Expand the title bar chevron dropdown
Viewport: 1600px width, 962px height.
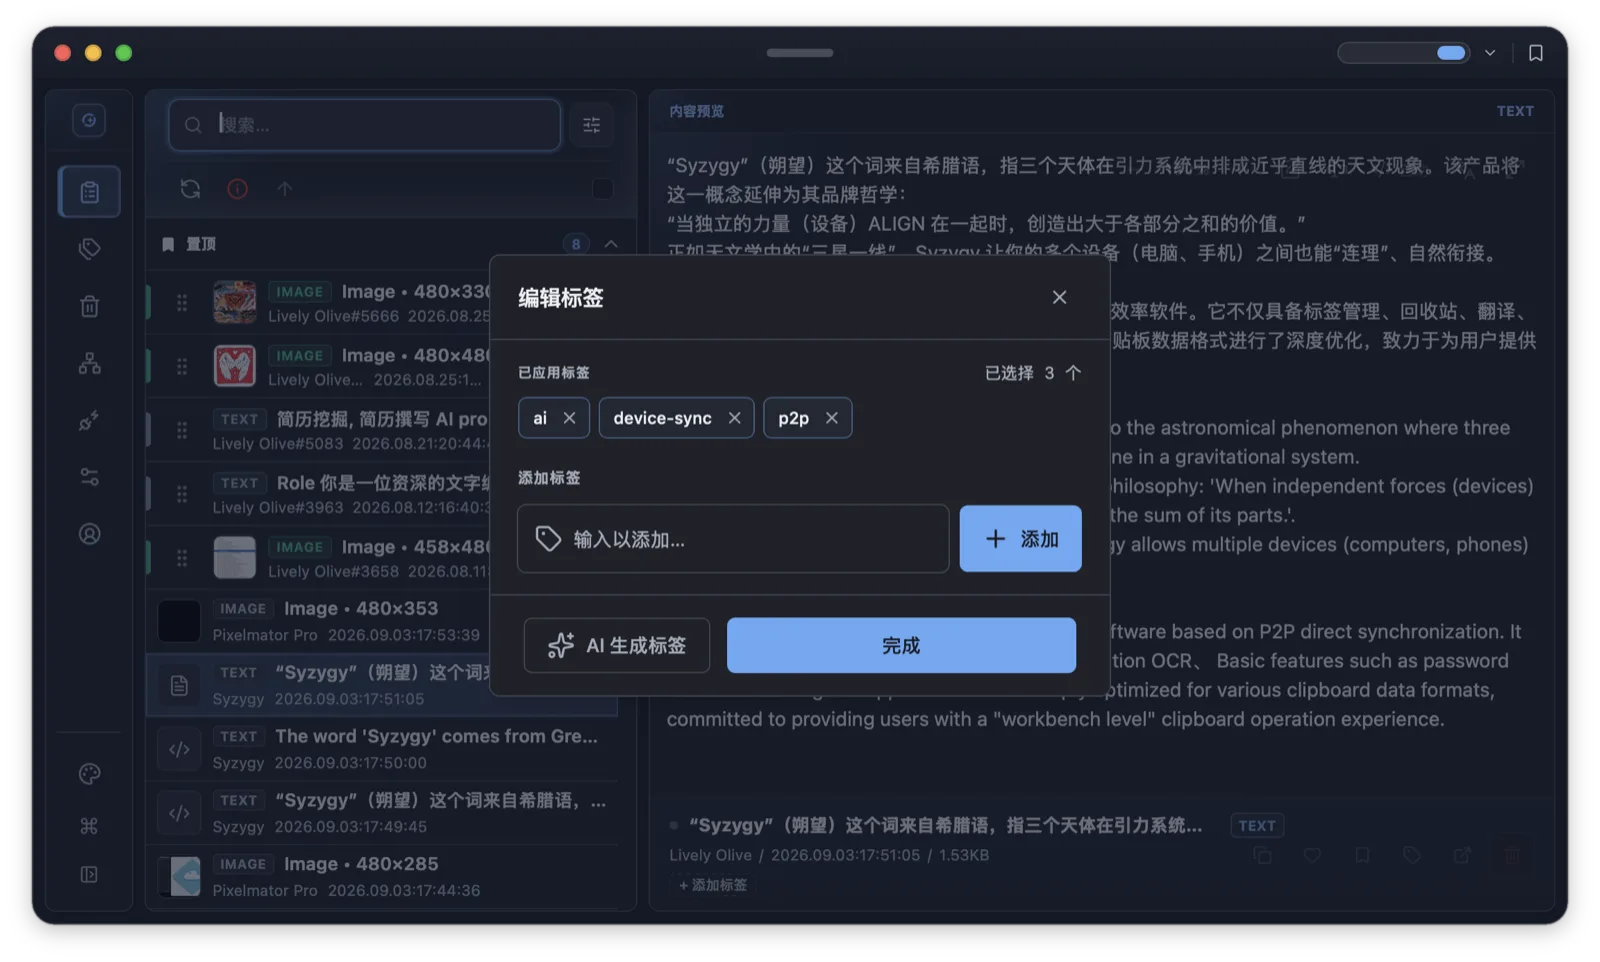(1490, 53)
